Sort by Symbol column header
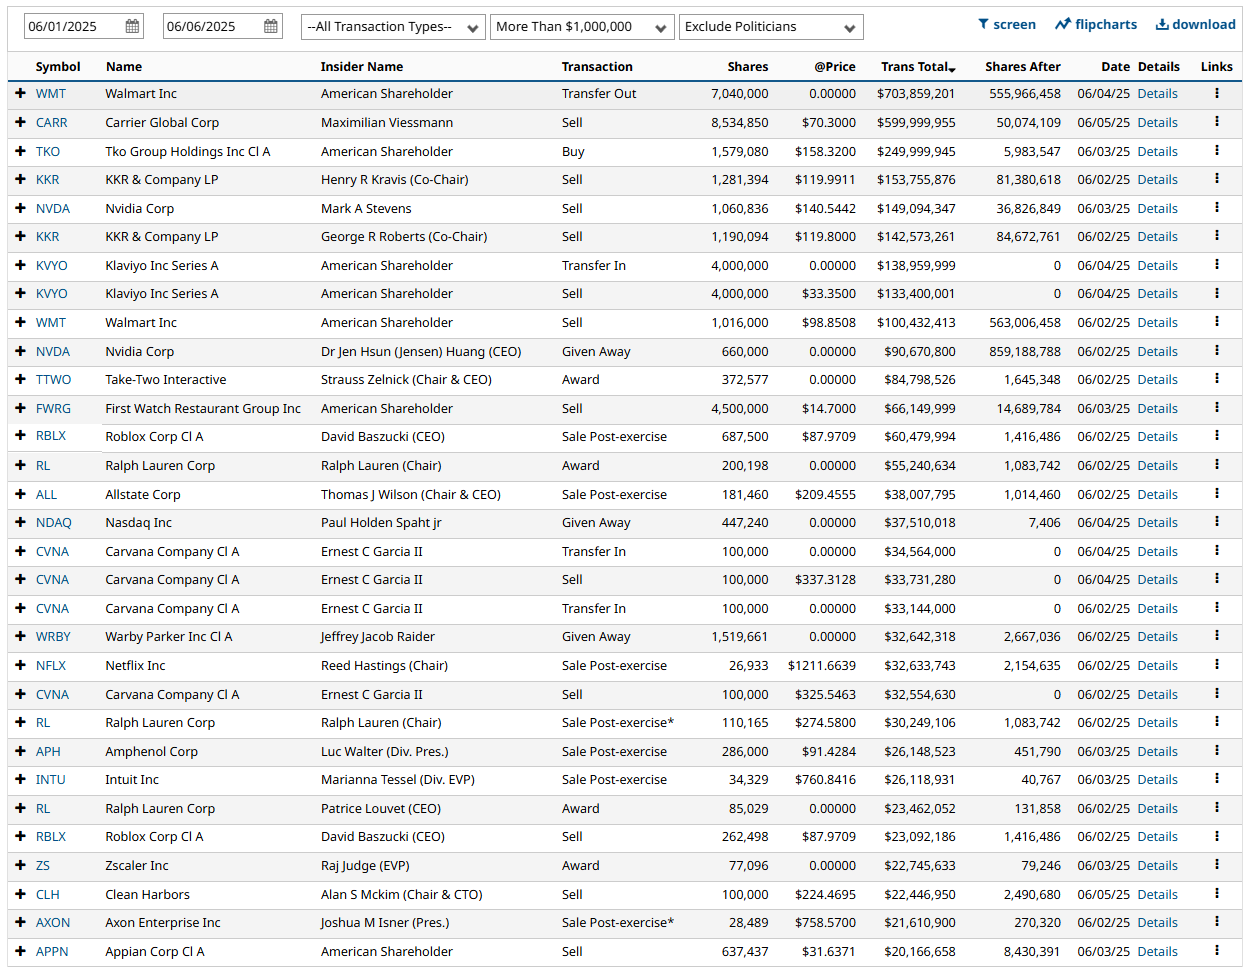The image size is (1248, 967). click(x=58, y=67)
